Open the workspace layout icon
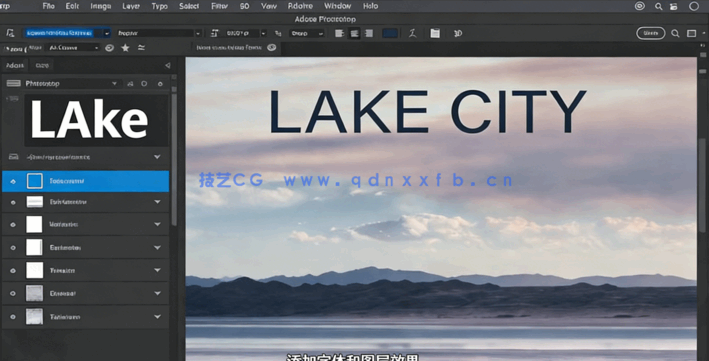The height and width of the screenshot is (361, 709). [691, 33]
